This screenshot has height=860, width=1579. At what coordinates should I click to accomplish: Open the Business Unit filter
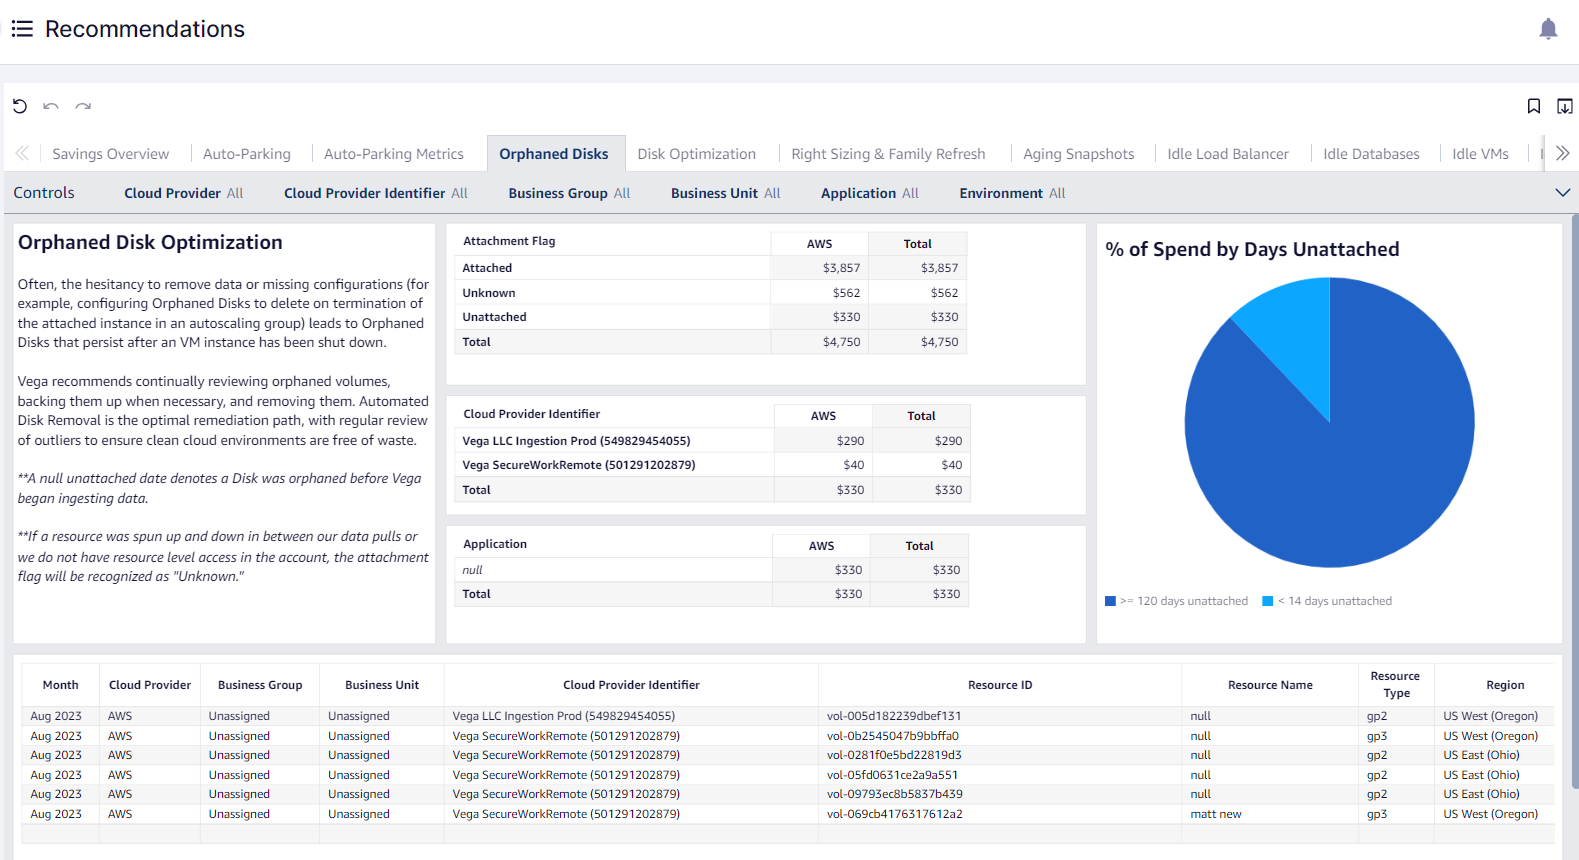coord(726,193)
